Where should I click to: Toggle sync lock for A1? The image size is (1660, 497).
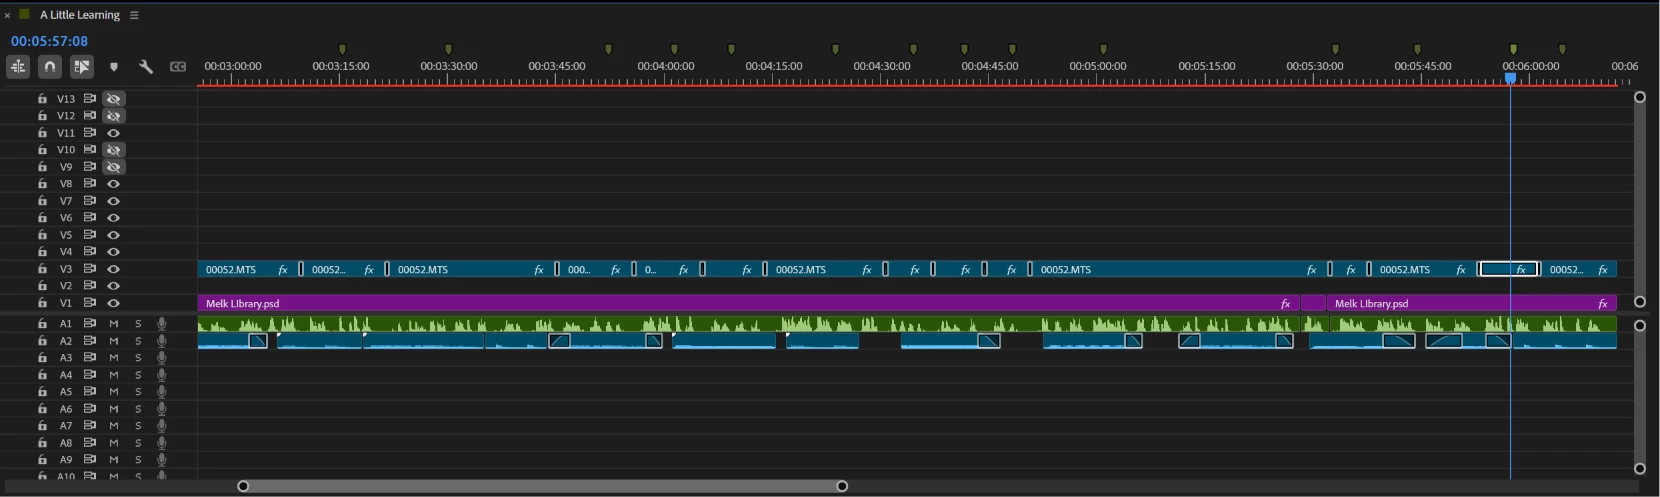[90, 324]
